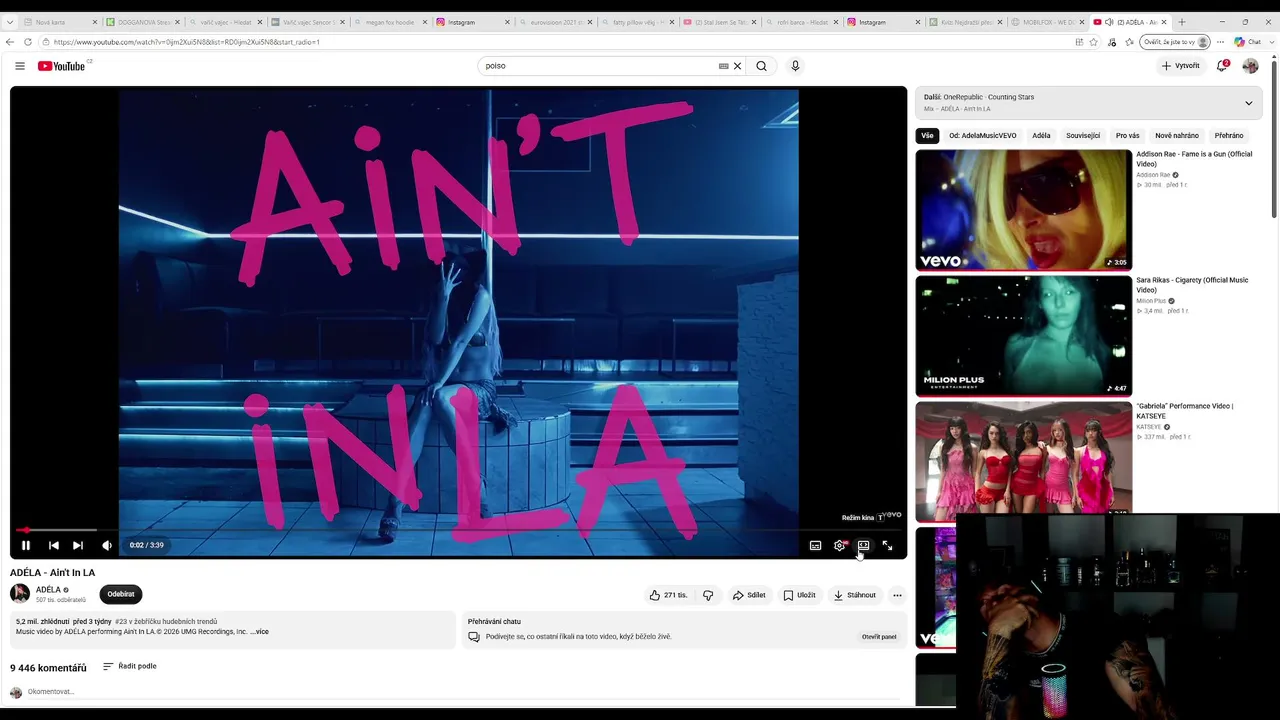Viewport: 1280px width, 720px height.
Task: Open the browser tab list dropdown arrow
Action: (x=9, y=22)
